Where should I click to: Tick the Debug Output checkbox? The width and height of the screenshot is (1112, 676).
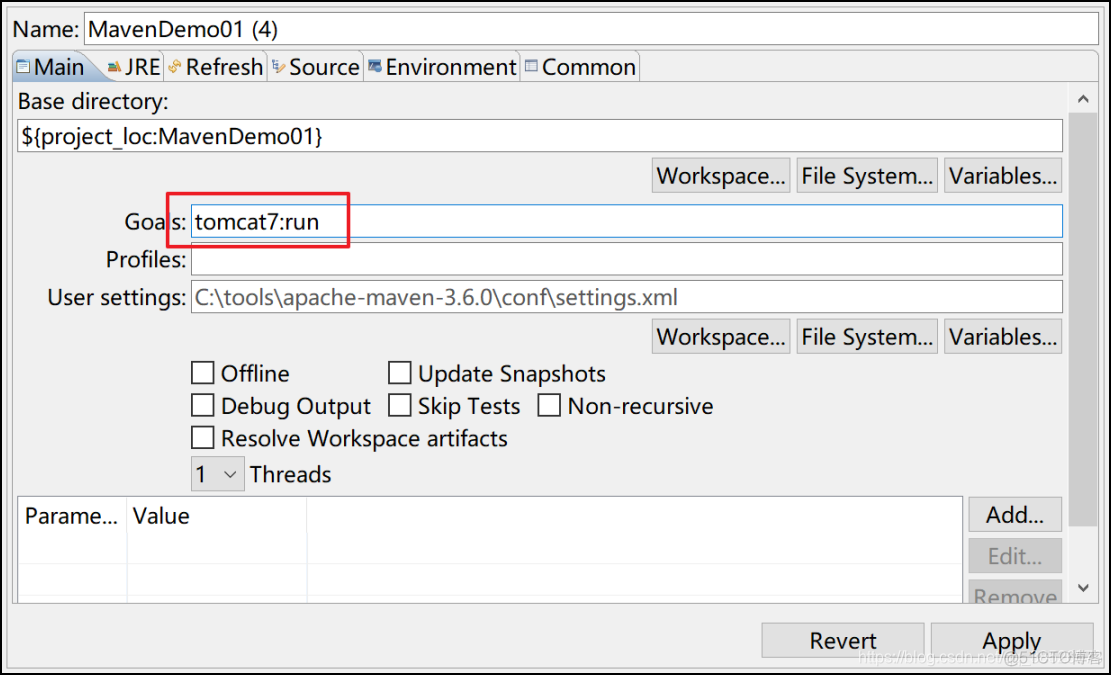(x=203, y=406)
